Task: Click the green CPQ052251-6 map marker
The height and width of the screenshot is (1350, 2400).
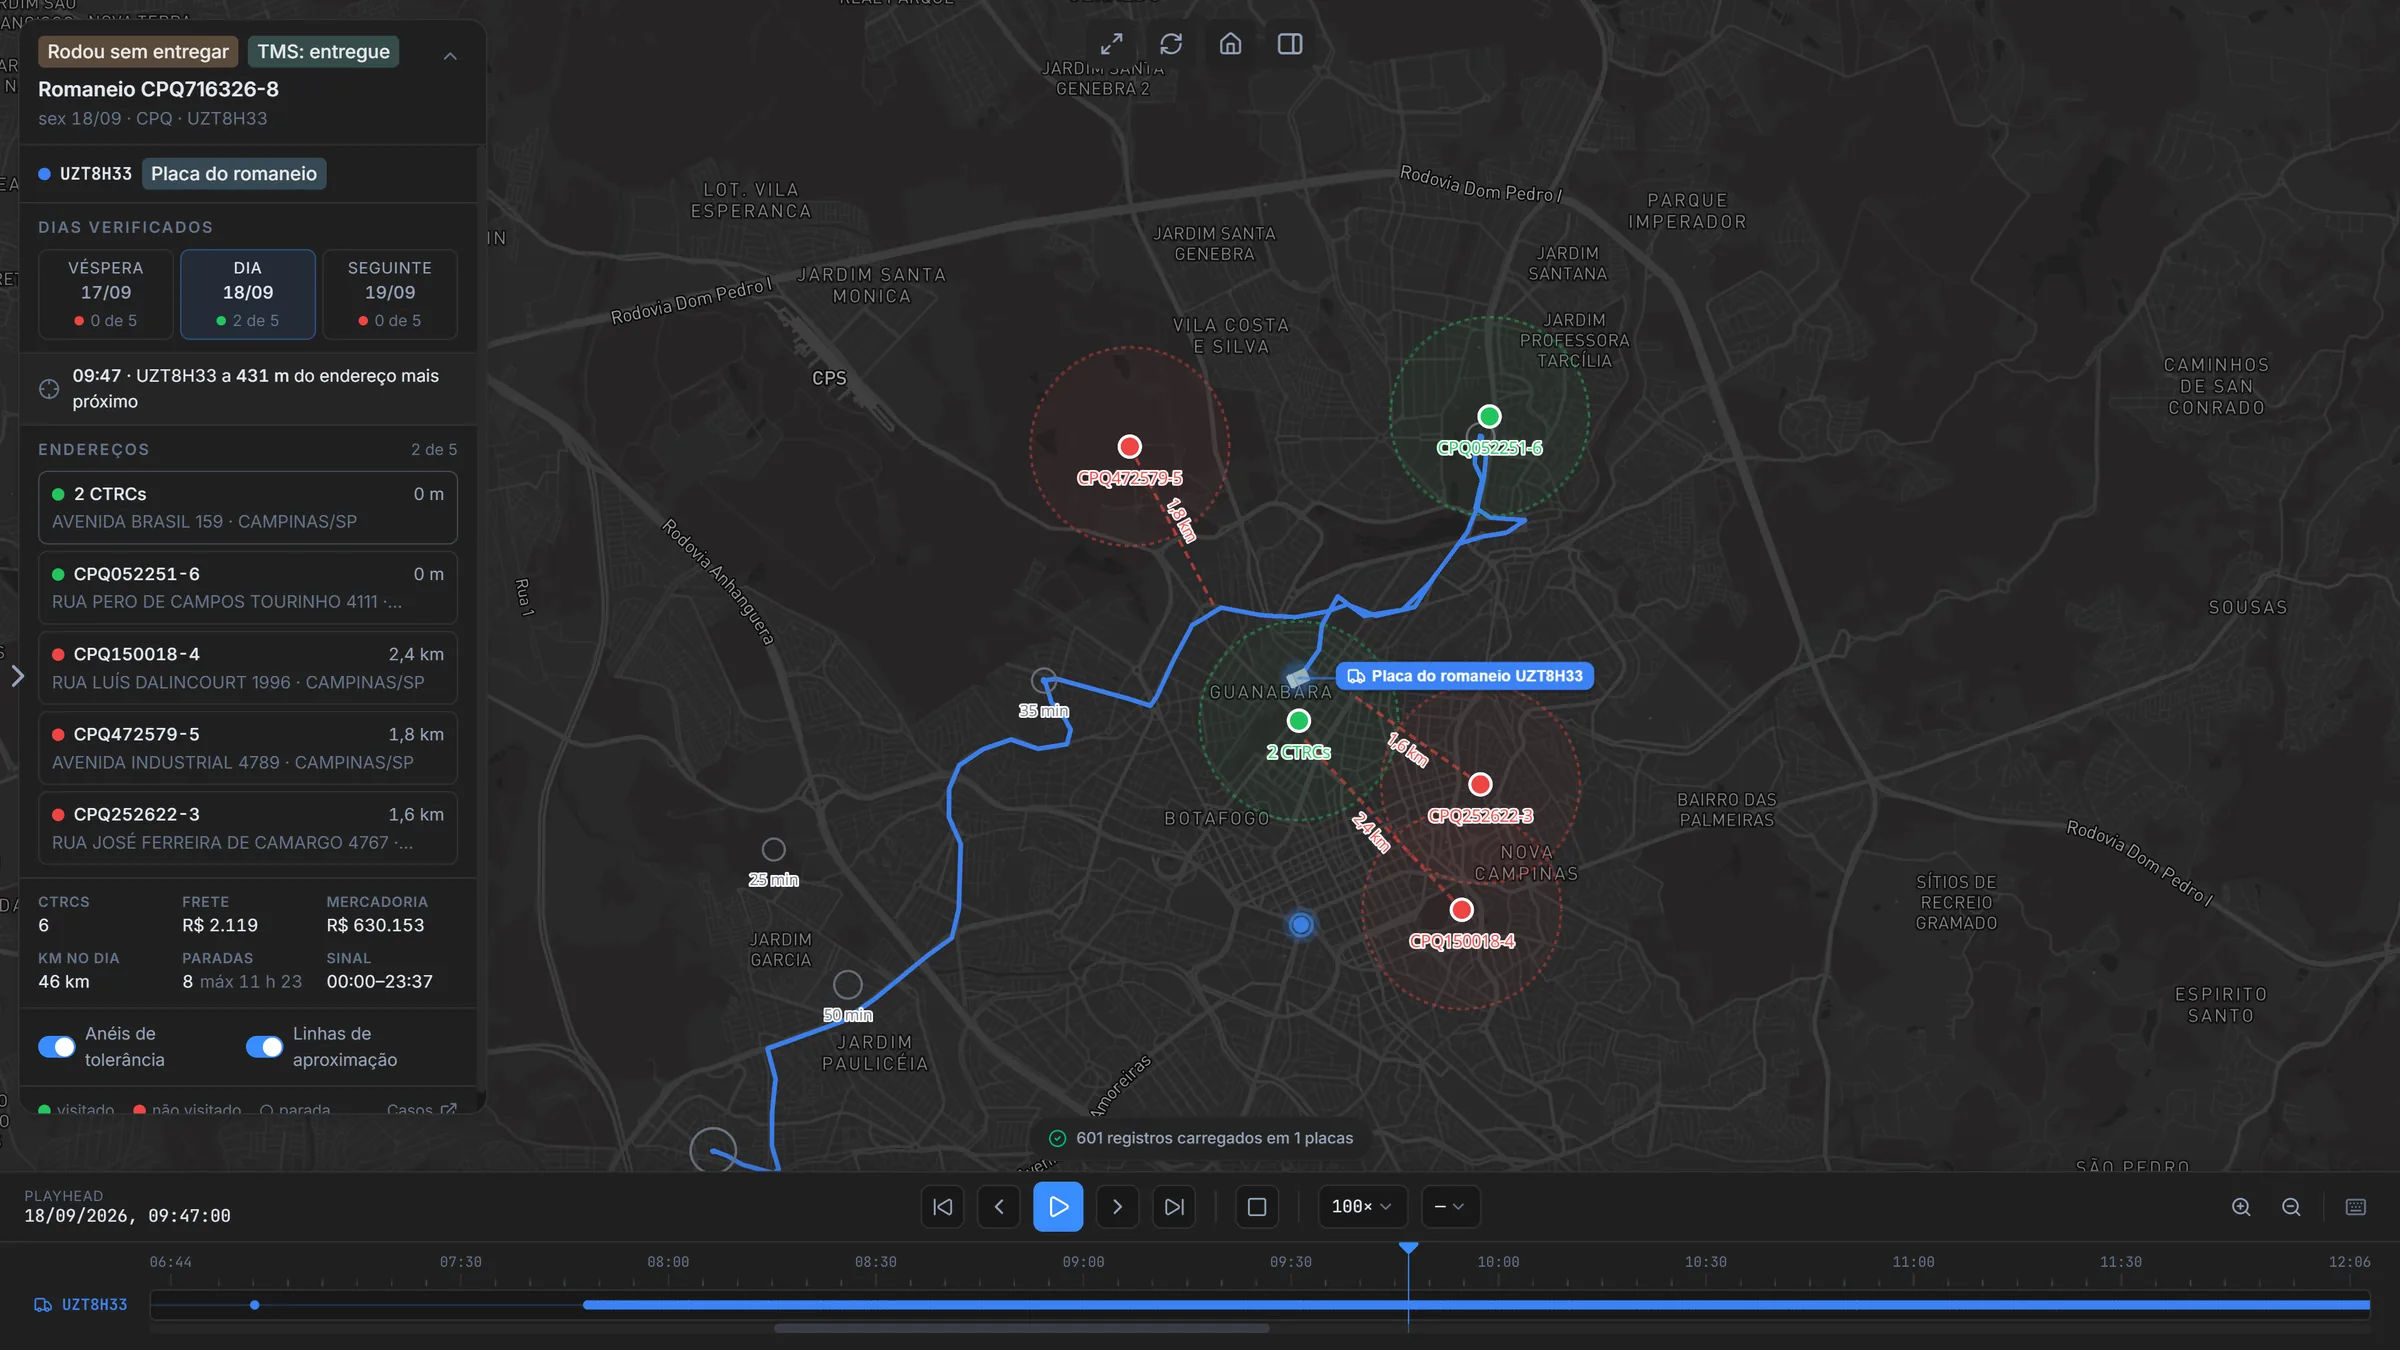Action: 1489,416
